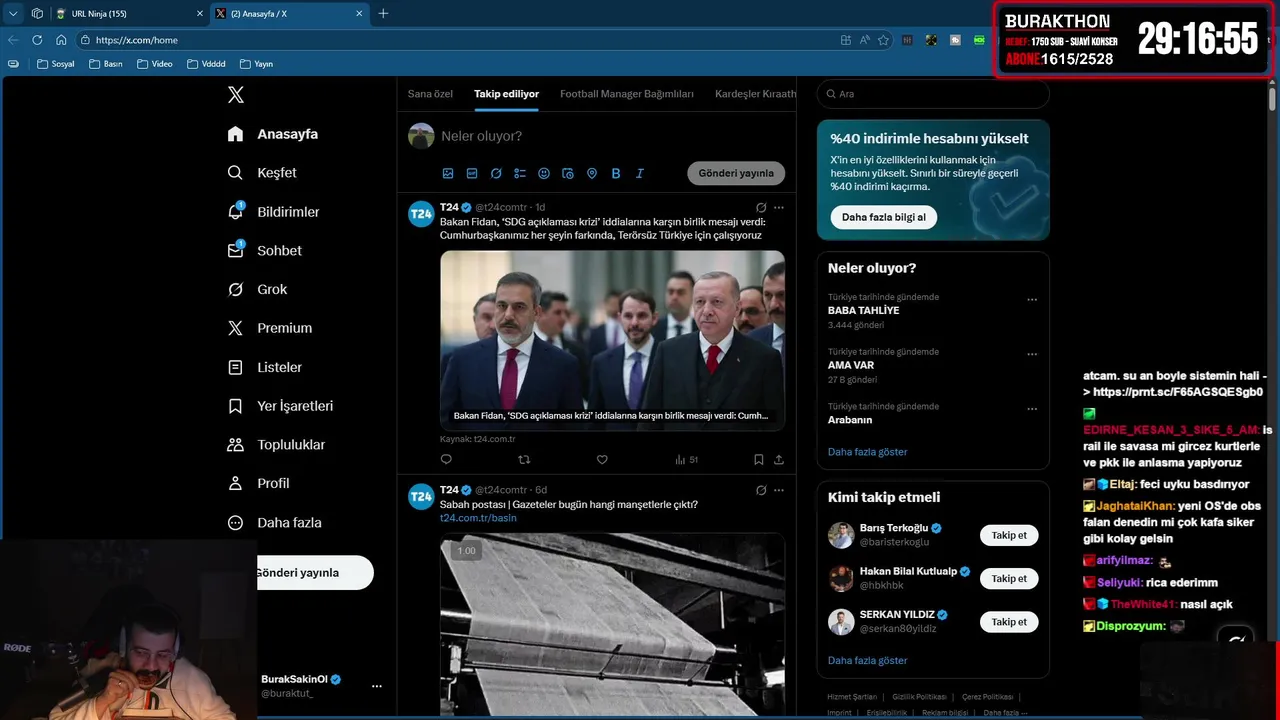Open the Yayın bookmarks folder
The height and width of the screenshot is (720, 1280).
(x=256, y=64)
